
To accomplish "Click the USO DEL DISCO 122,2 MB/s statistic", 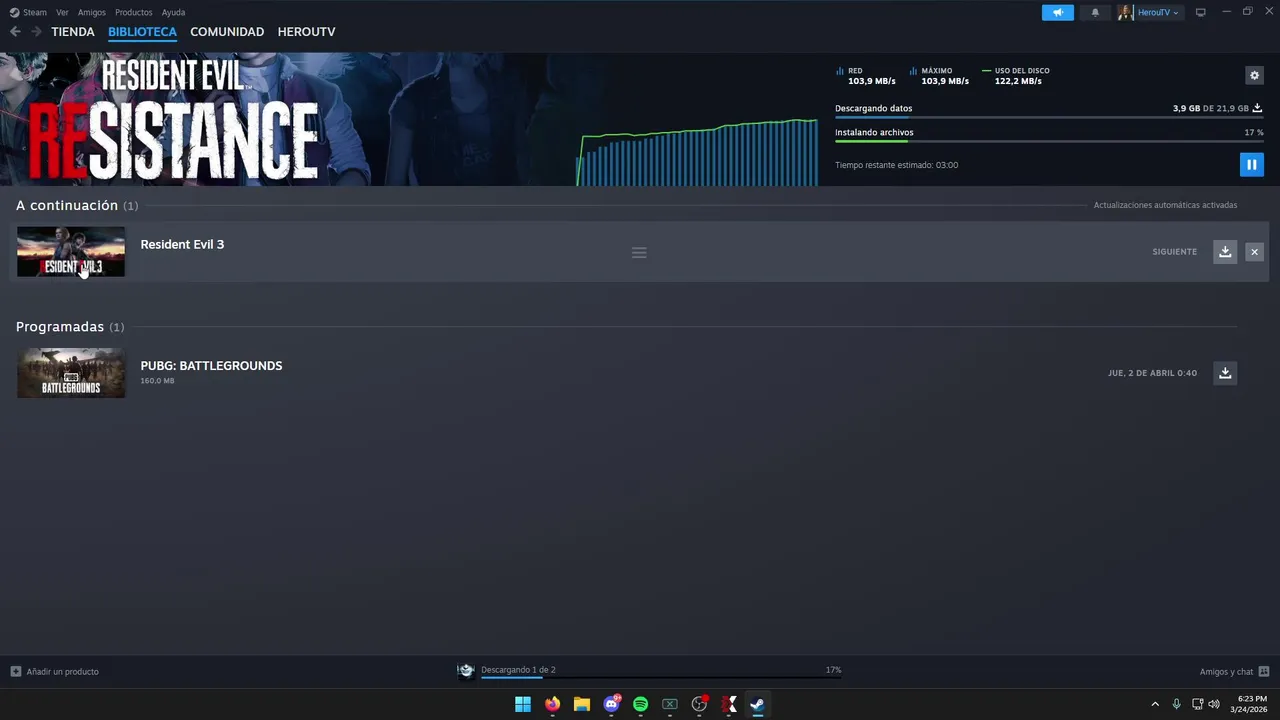I will pyautogui.click(x=1016, y=76).
